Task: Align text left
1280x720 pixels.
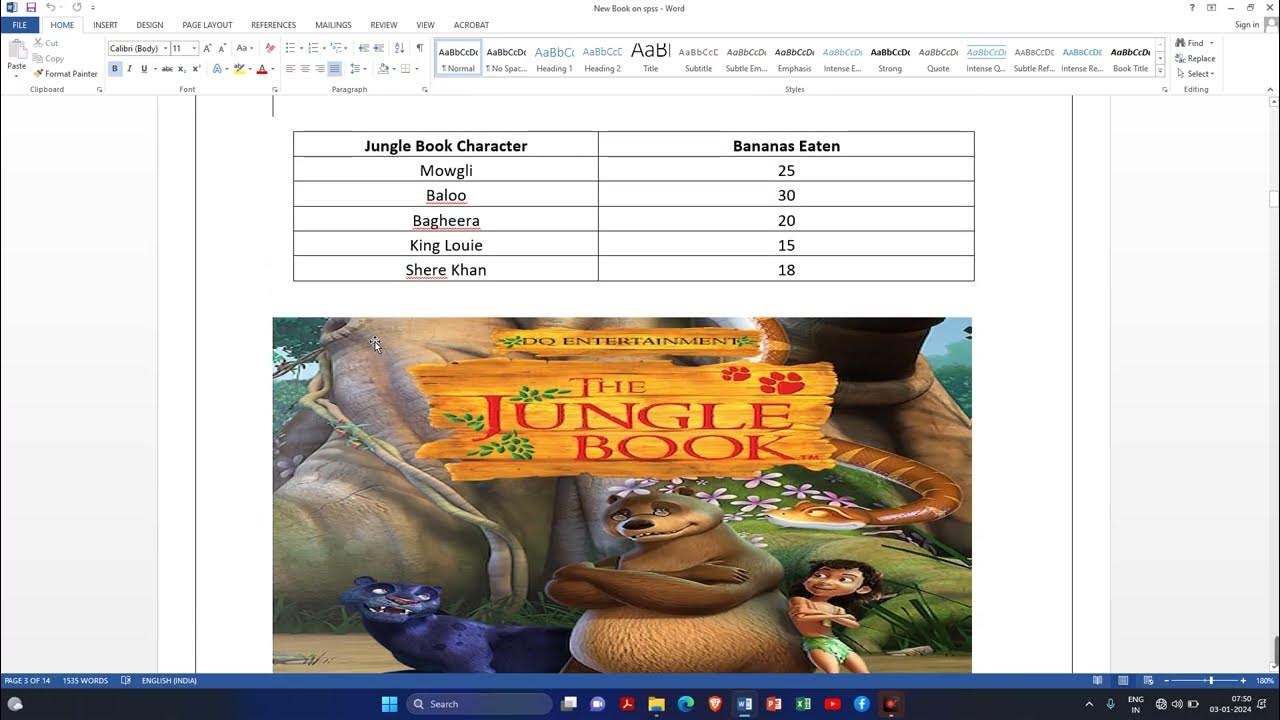Action: click(x=290, y=69)
